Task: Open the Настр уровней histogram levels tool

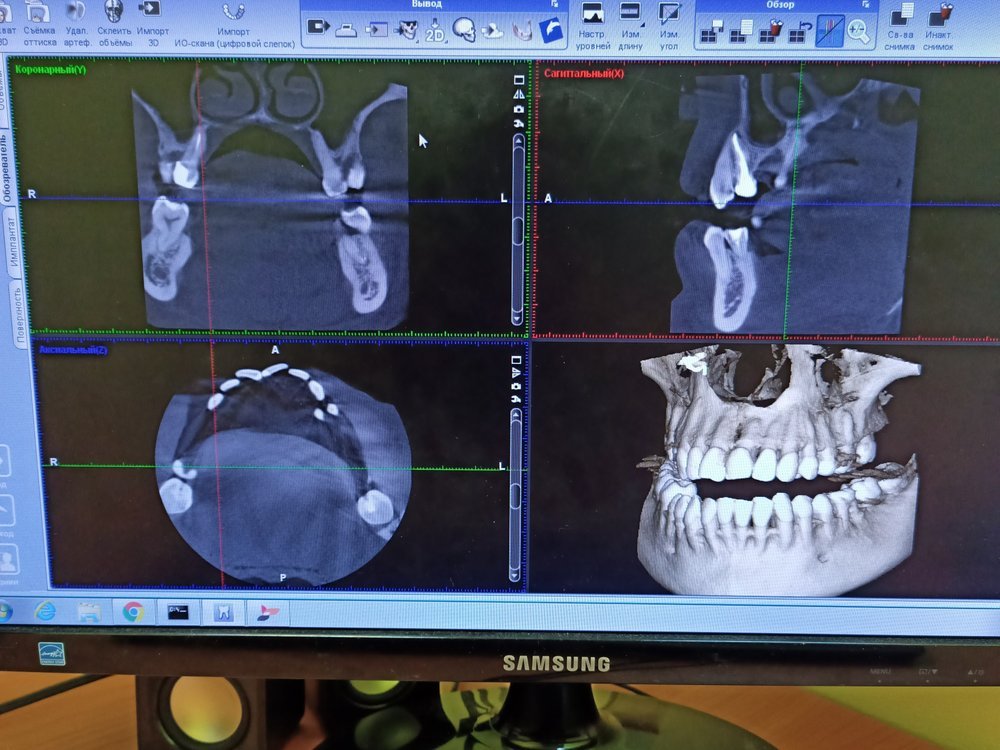Action: [592, 27]
